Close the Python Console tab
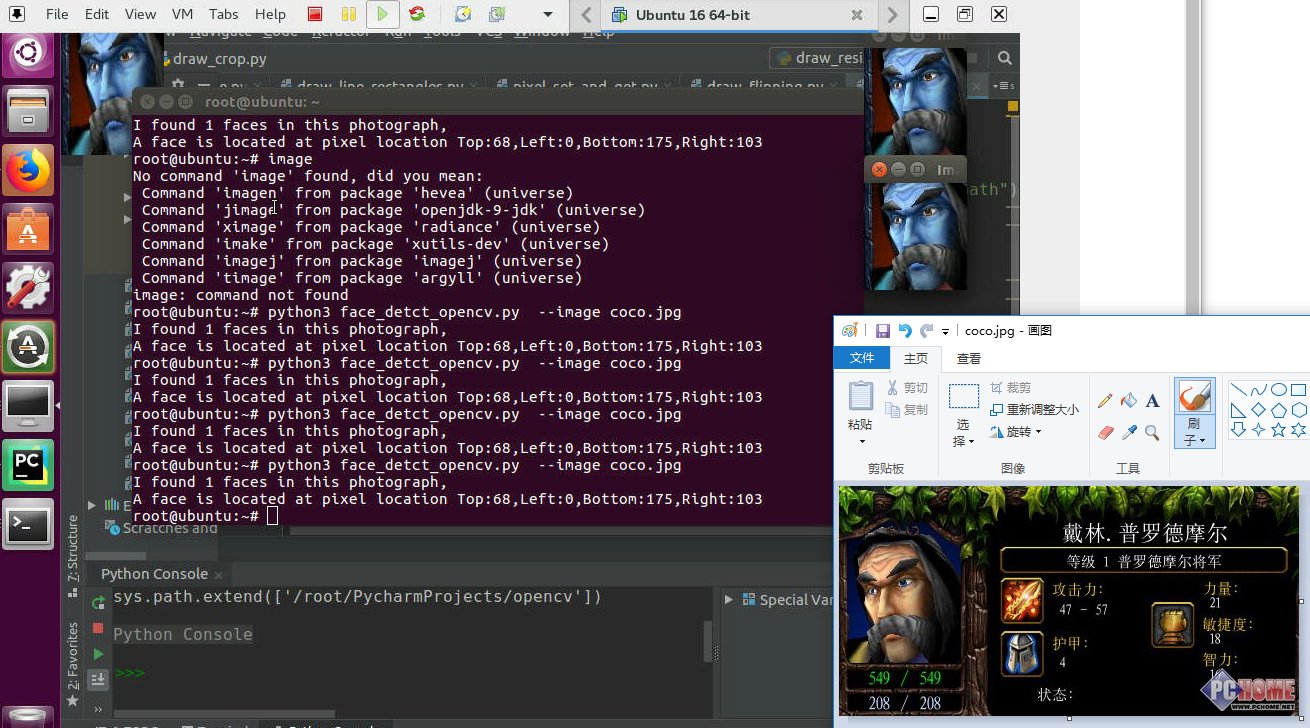 click(x=219, y=575)
